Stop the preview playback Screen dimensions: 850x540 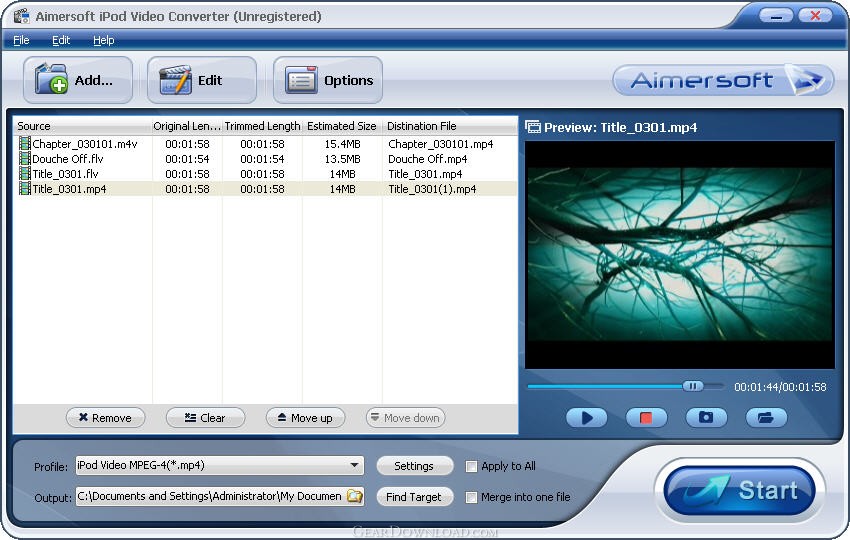(646, 417)
